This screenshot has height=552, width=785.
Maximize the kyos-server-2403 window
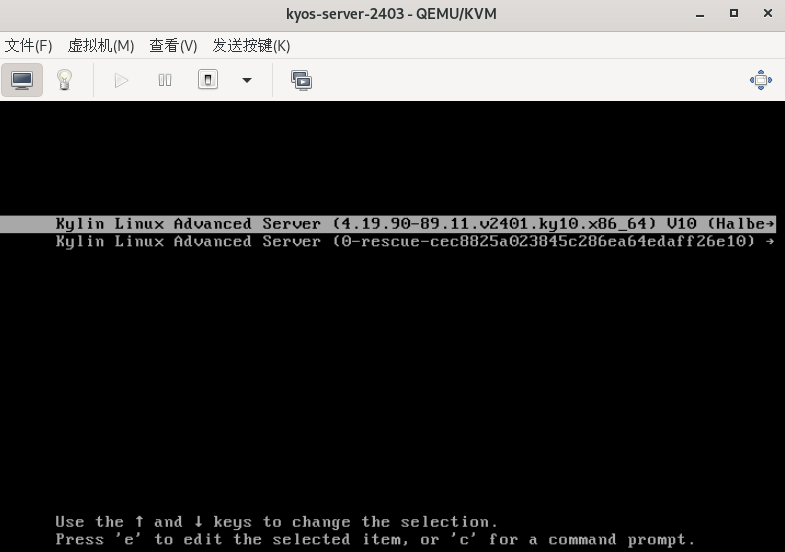click(x=734, y=14)
